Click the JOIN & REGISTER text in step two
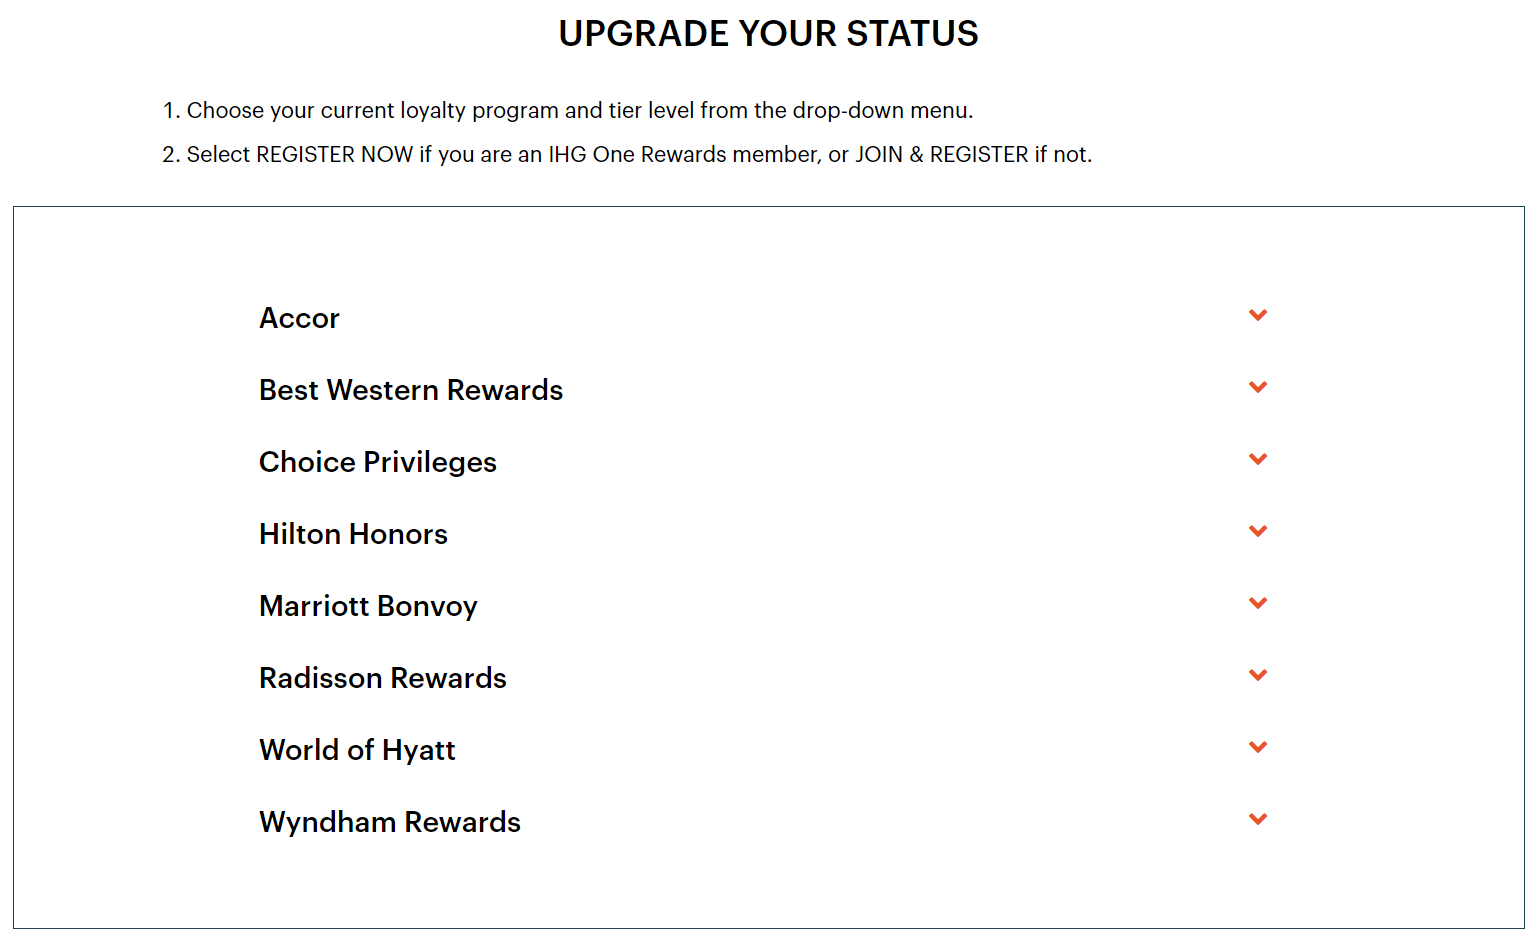1539x939 pixels. (941, 155)
